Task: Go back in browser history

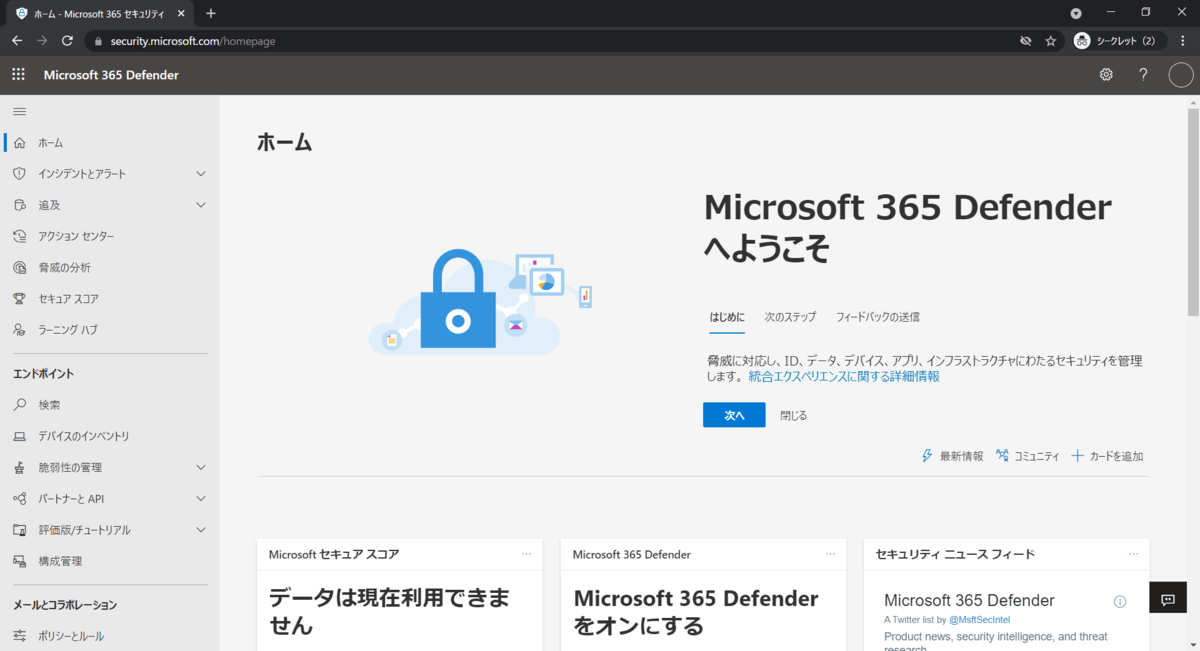Action: coord(16,41)
